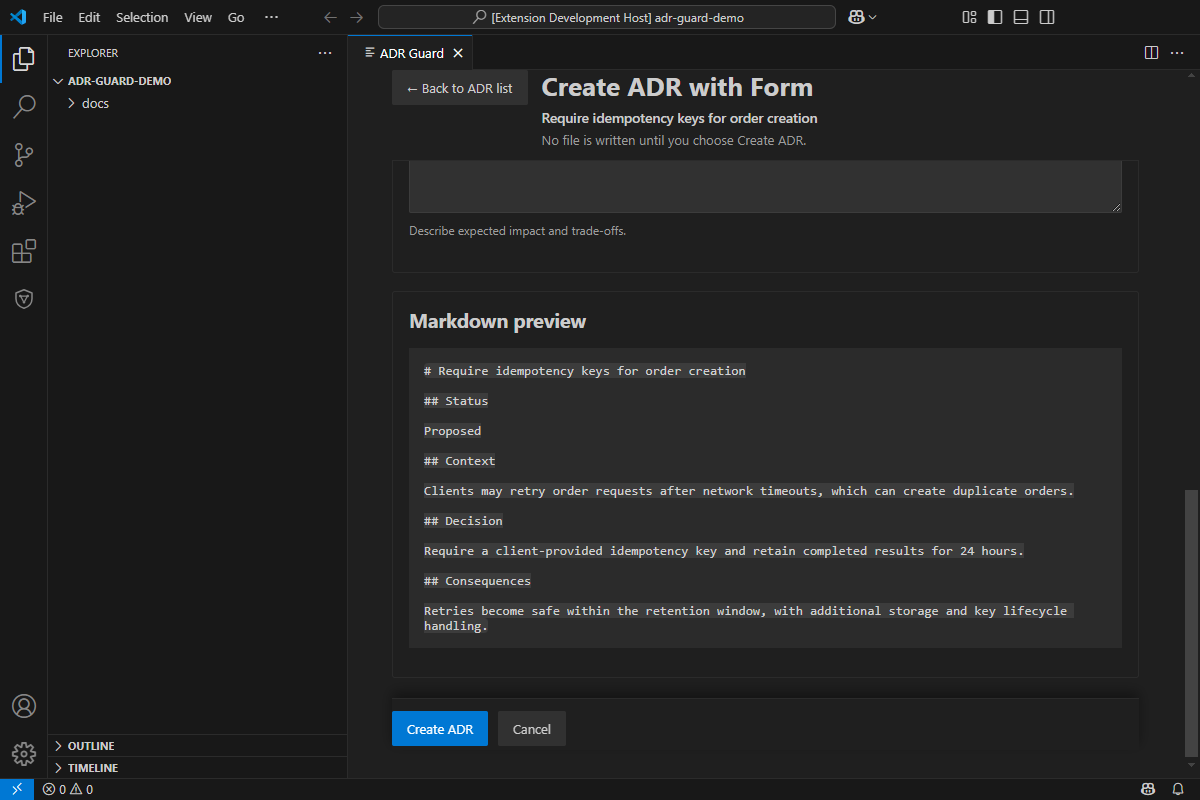Open the Accounts menu icon
This screenshot has height=800, width=1200.
pos(24,706)
